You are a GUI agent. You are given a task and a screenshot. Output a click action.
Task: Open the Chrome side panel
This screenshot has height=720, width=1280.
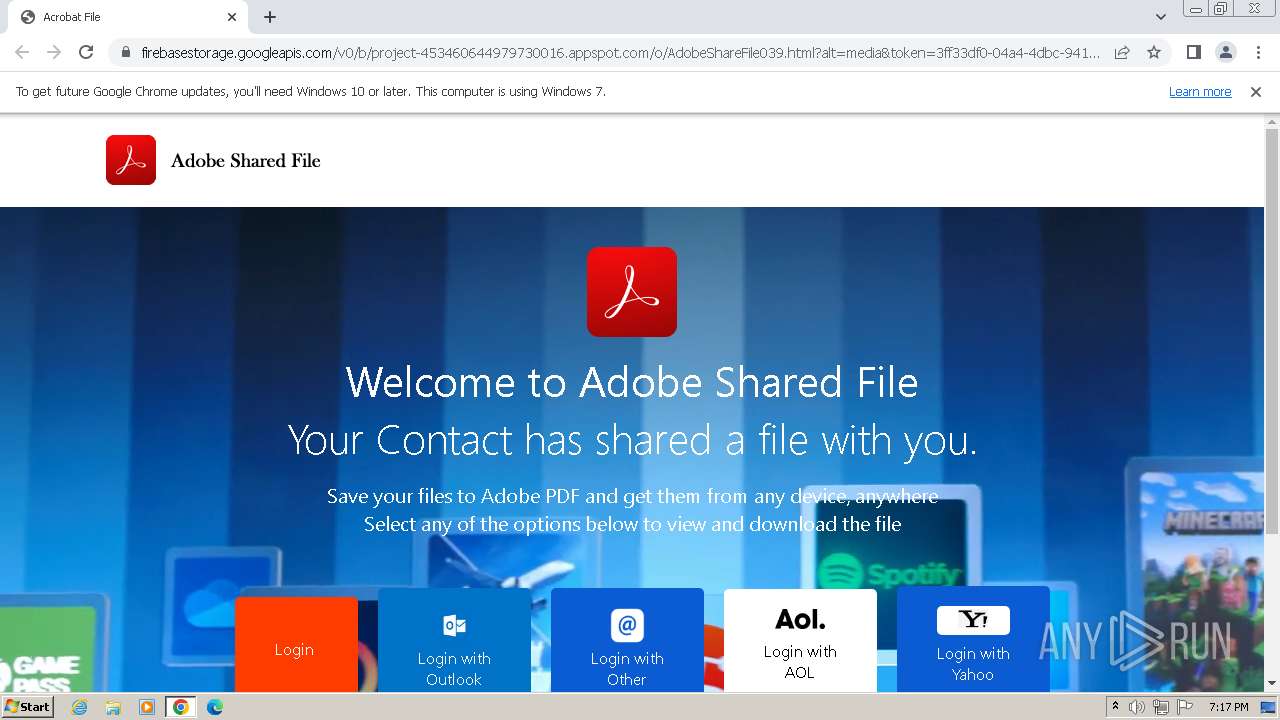(1193, 52)
